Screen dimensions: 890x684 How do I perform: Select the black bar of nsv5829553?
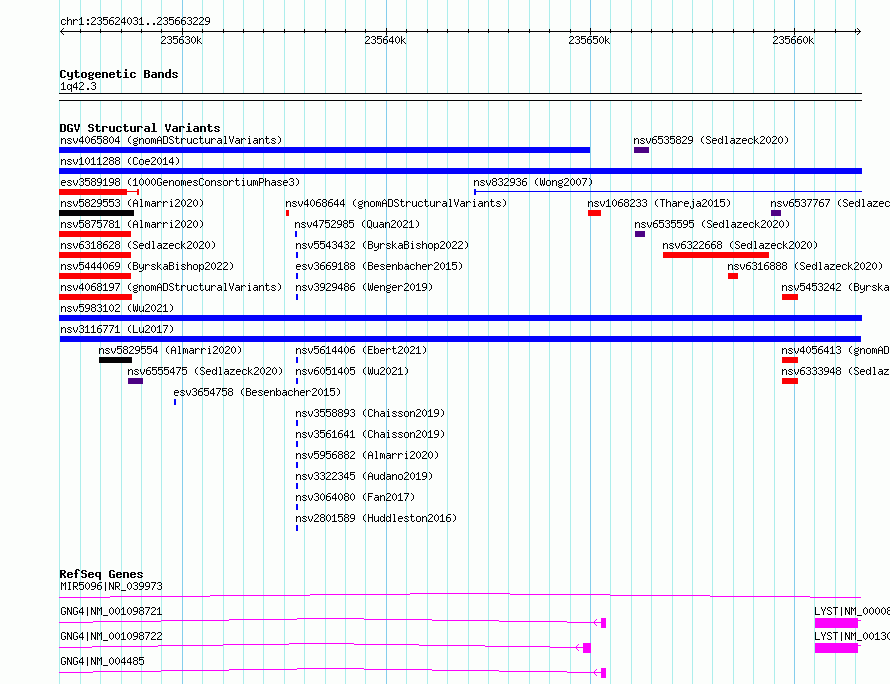pos(96,213)
